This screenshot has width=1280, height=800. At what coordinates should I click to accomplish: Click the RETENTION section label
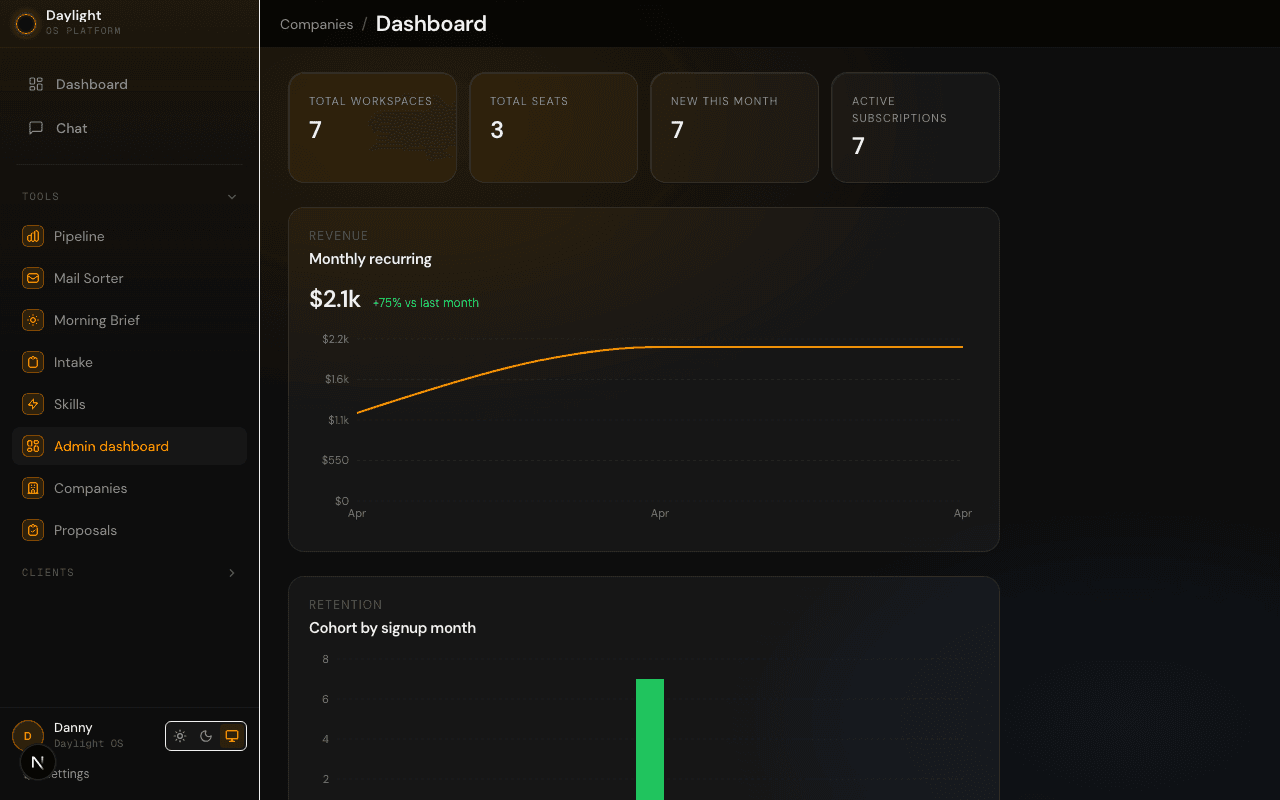point(346,605)
